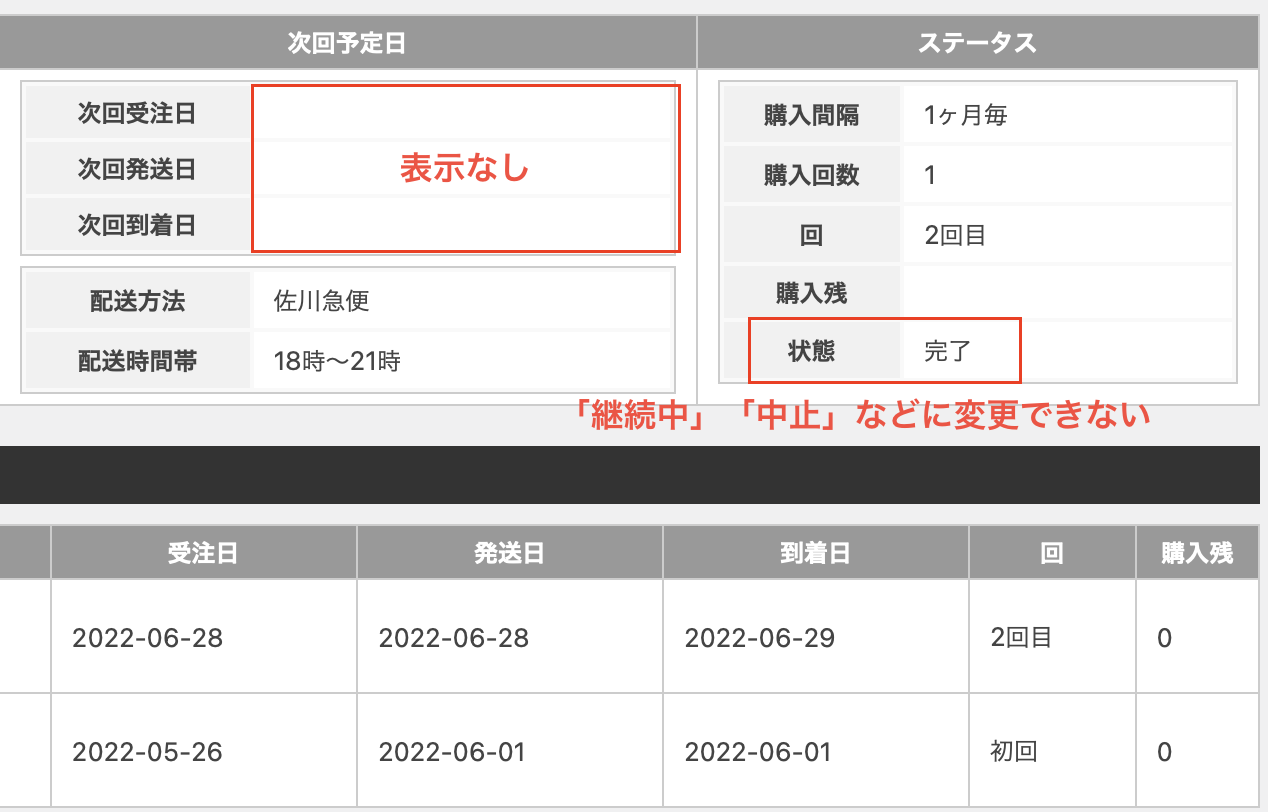Click the 状態 label cell
The width and height of the screenshot is (1268, 812).
[x=811, y=351]
